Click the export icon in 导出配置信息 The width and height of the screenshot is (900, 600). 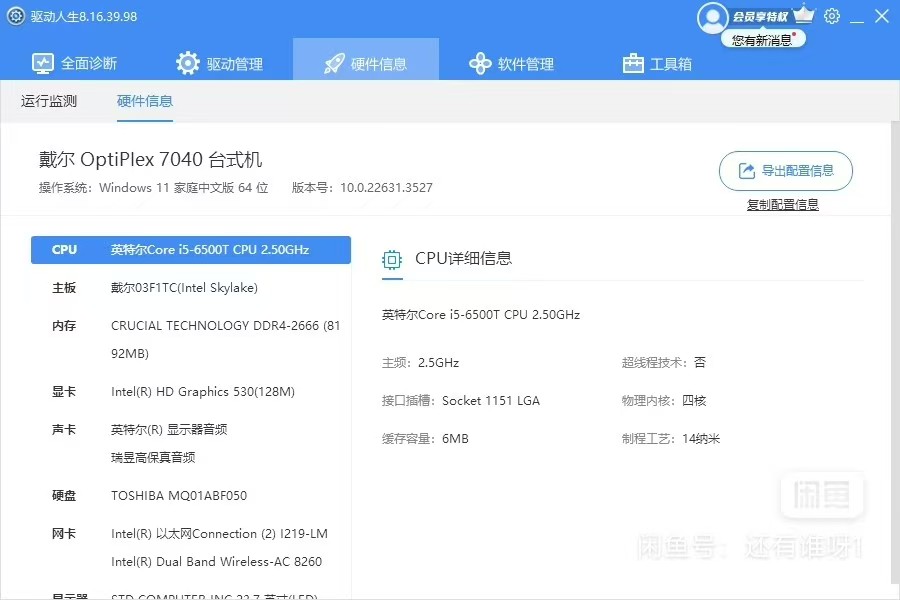tap(746, 171)
